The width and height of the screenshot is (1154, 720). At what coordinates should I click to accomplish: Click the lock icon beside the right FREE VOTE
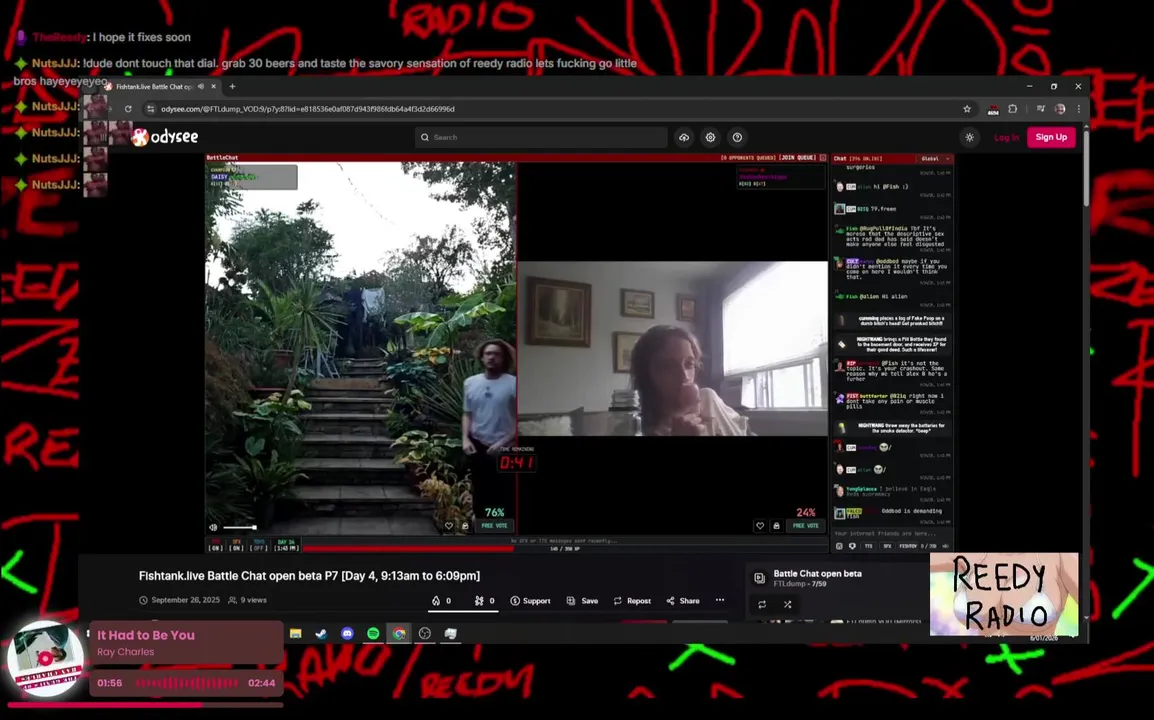pyautogui.click(x=776, y=526)
